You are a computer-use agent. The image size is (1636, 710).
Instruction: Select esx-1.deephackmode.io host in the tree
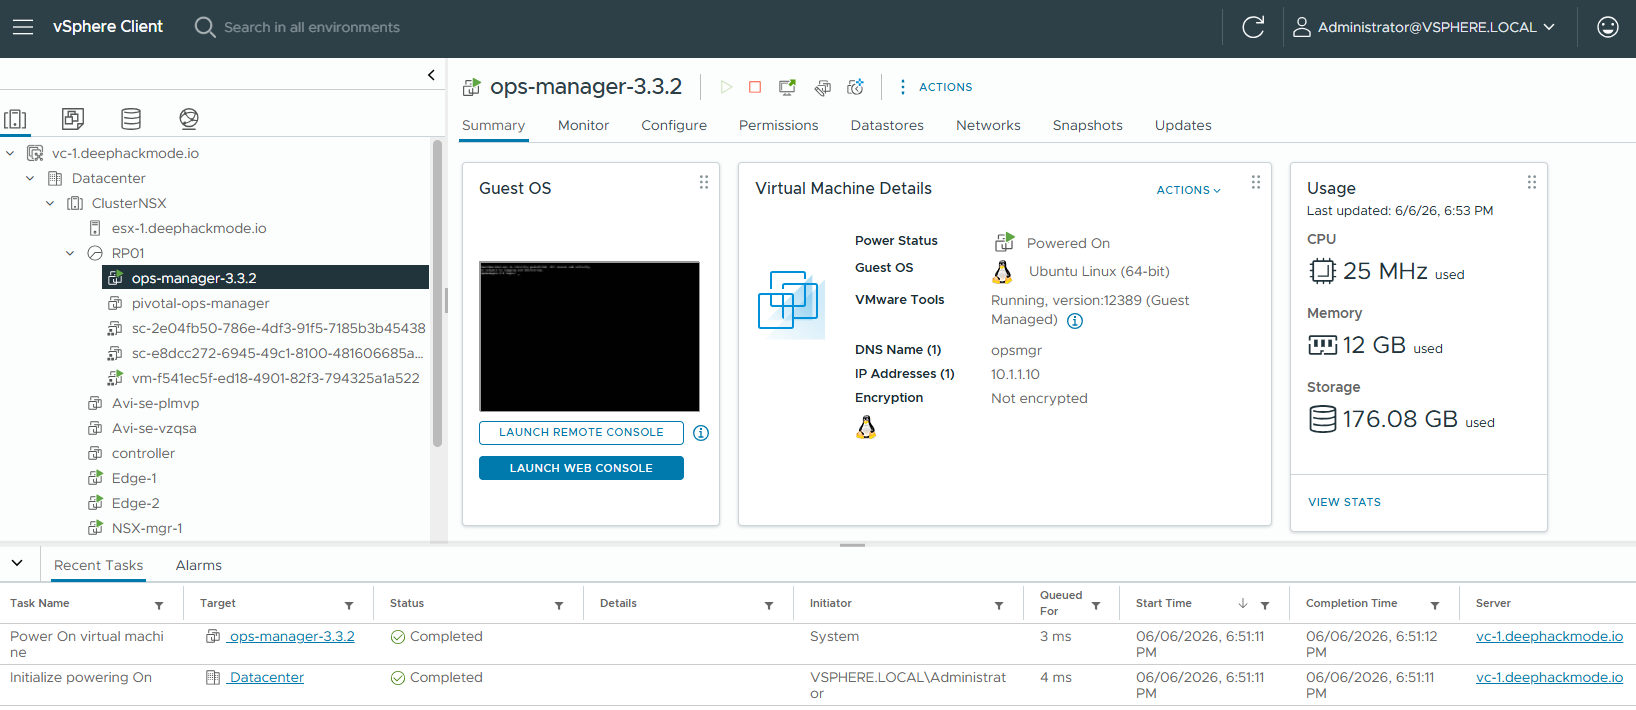[x=189, y=228]
